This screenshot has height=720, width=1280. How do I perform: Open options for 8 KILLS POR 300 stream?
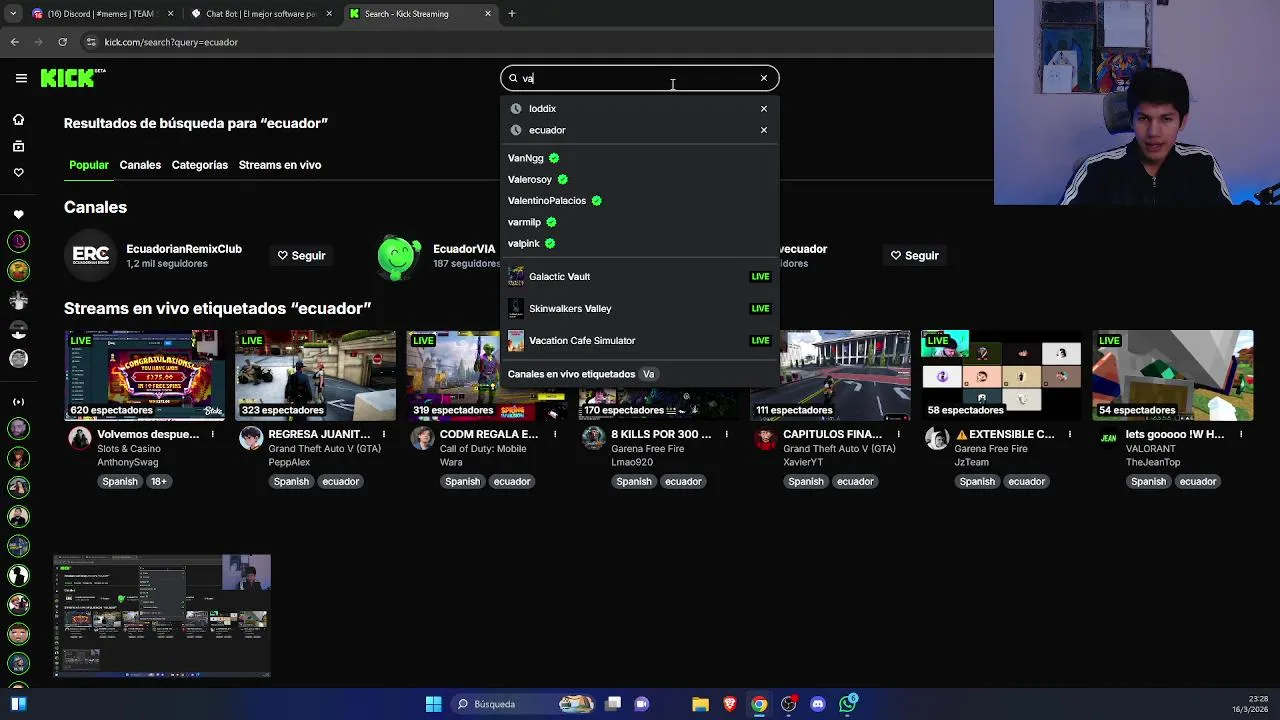pyautogui.click(x=726, y=435)
